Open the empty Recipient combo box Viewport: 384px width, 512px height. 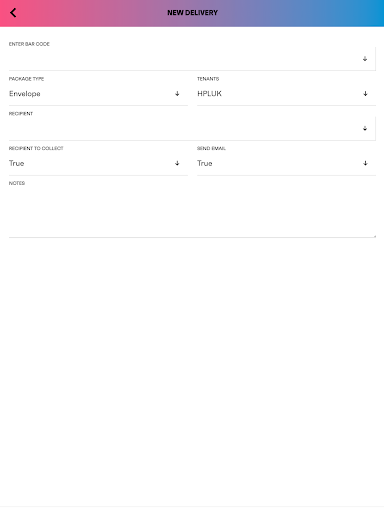click(x=192, y=128)
